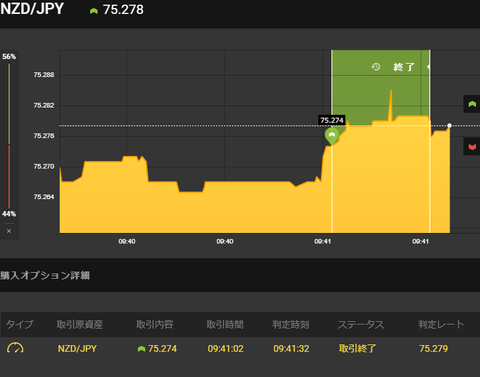Click the 終了 label in the green zone
This screenshot has width=480, height=377.
(404, 67)
